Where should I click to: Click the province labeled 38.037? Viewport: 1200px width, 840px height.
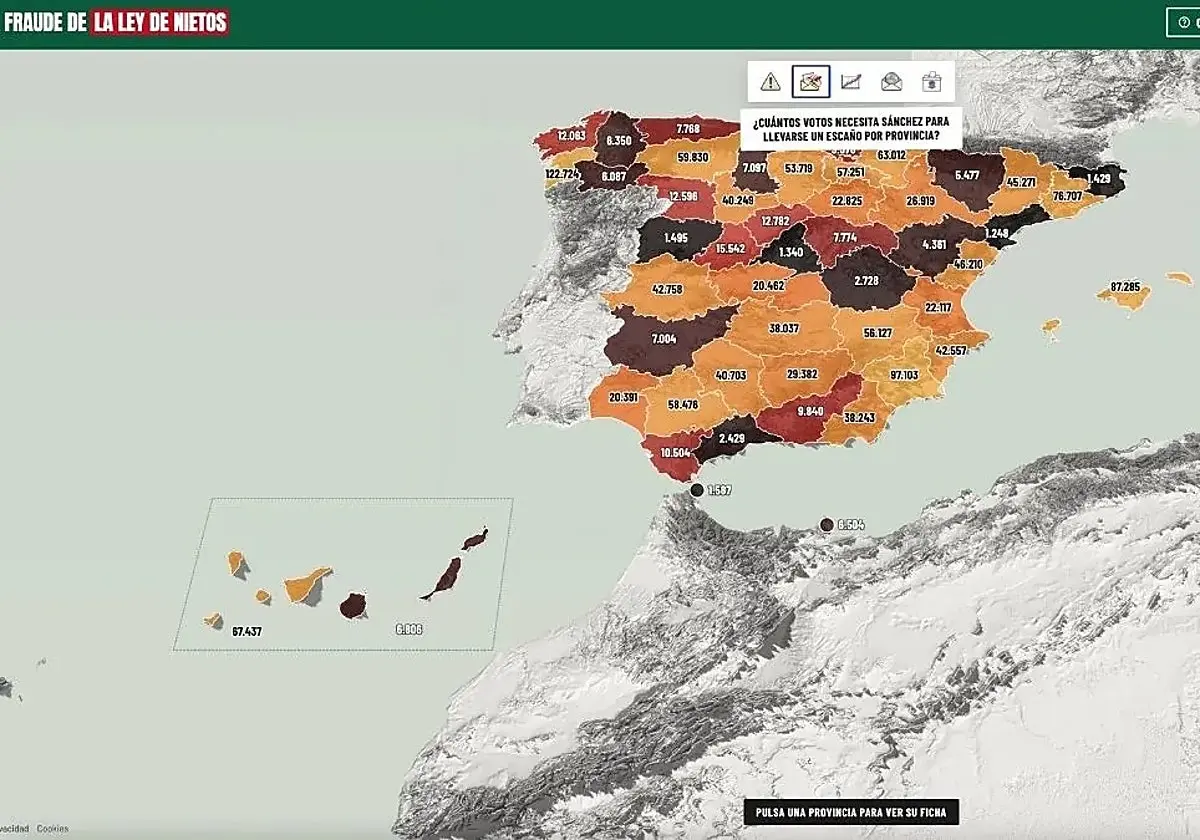[x=784, y=328]
